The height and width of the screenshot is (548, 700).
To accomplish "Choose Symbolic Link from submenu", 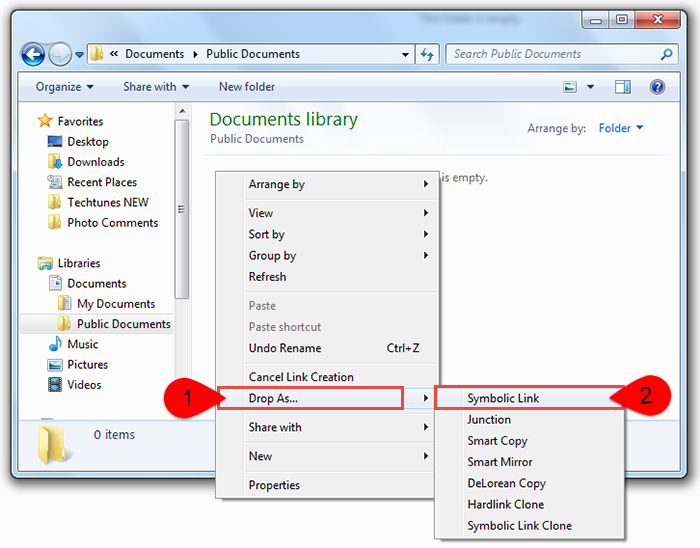I will [503, 398].
